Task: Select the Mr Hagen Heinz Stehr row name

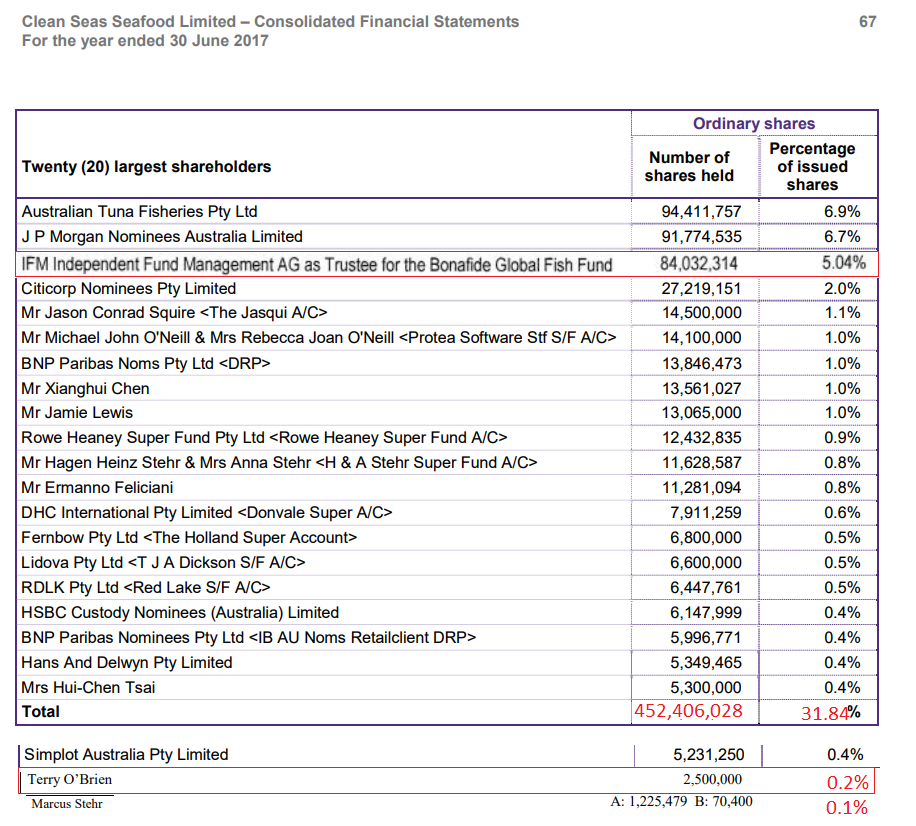Action: (279, 463)
